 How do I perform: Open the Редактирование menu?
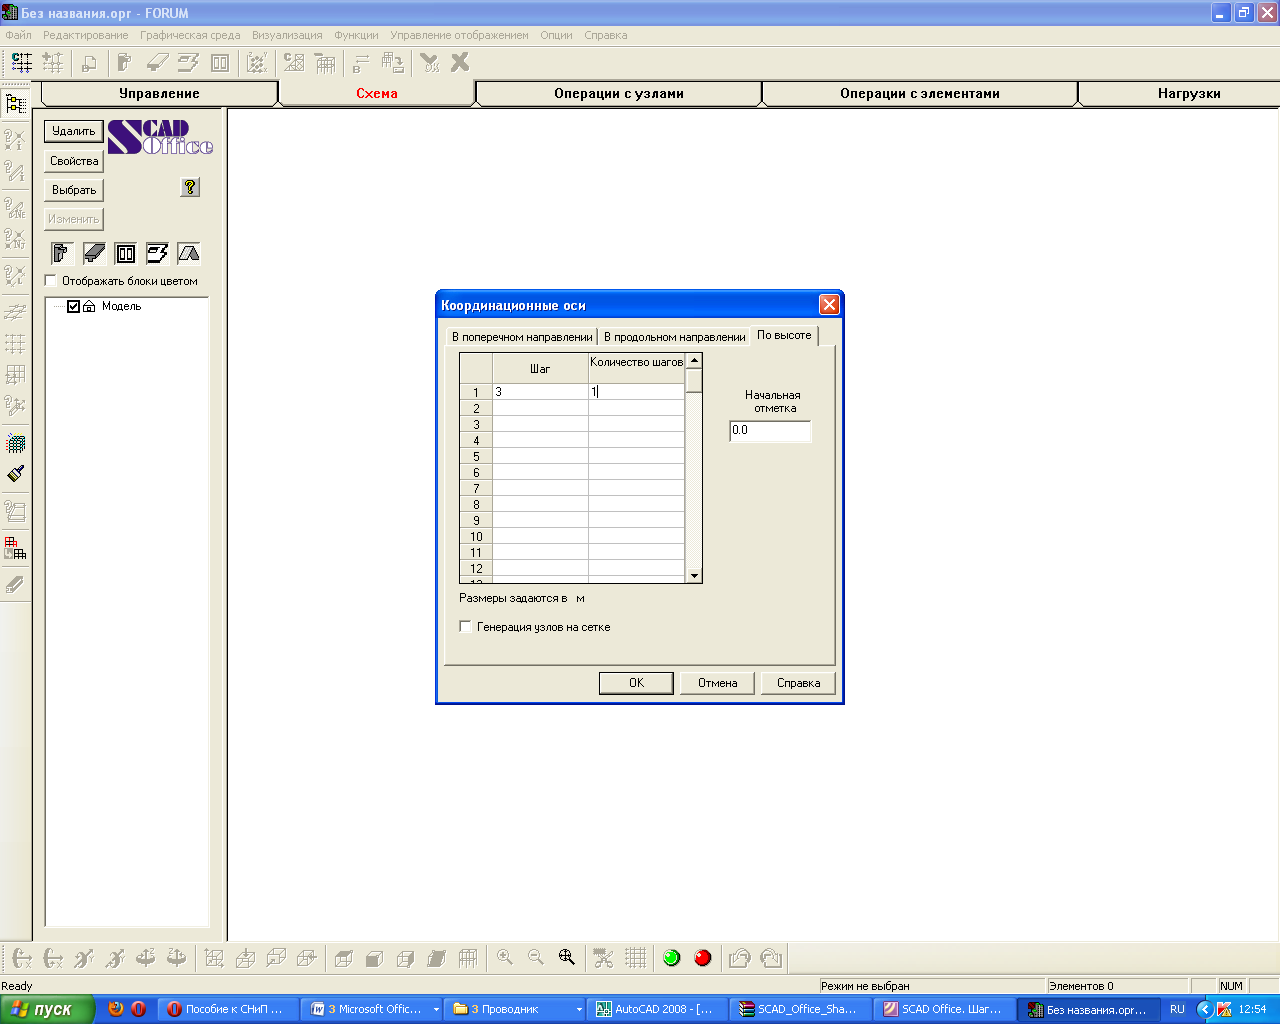[x=86, y=35]
